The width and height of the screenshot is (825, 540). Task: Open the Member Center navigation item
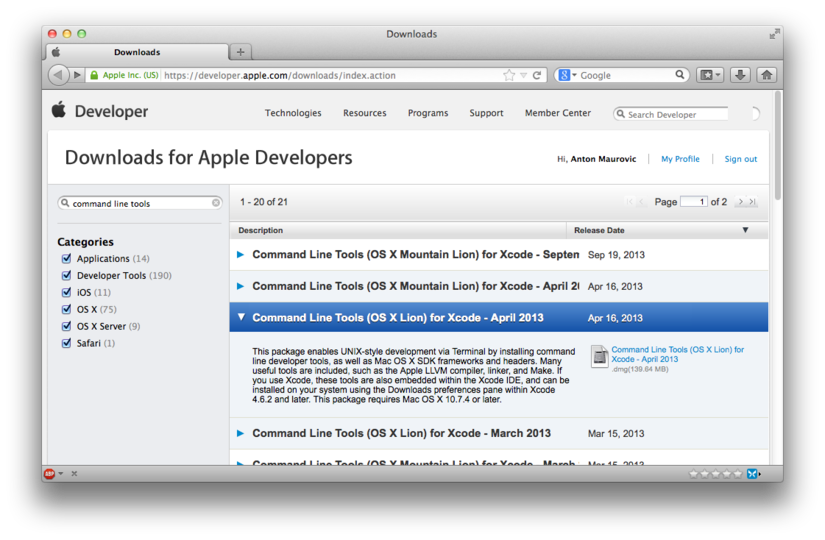pyautogui.click(x=557, y=113)
